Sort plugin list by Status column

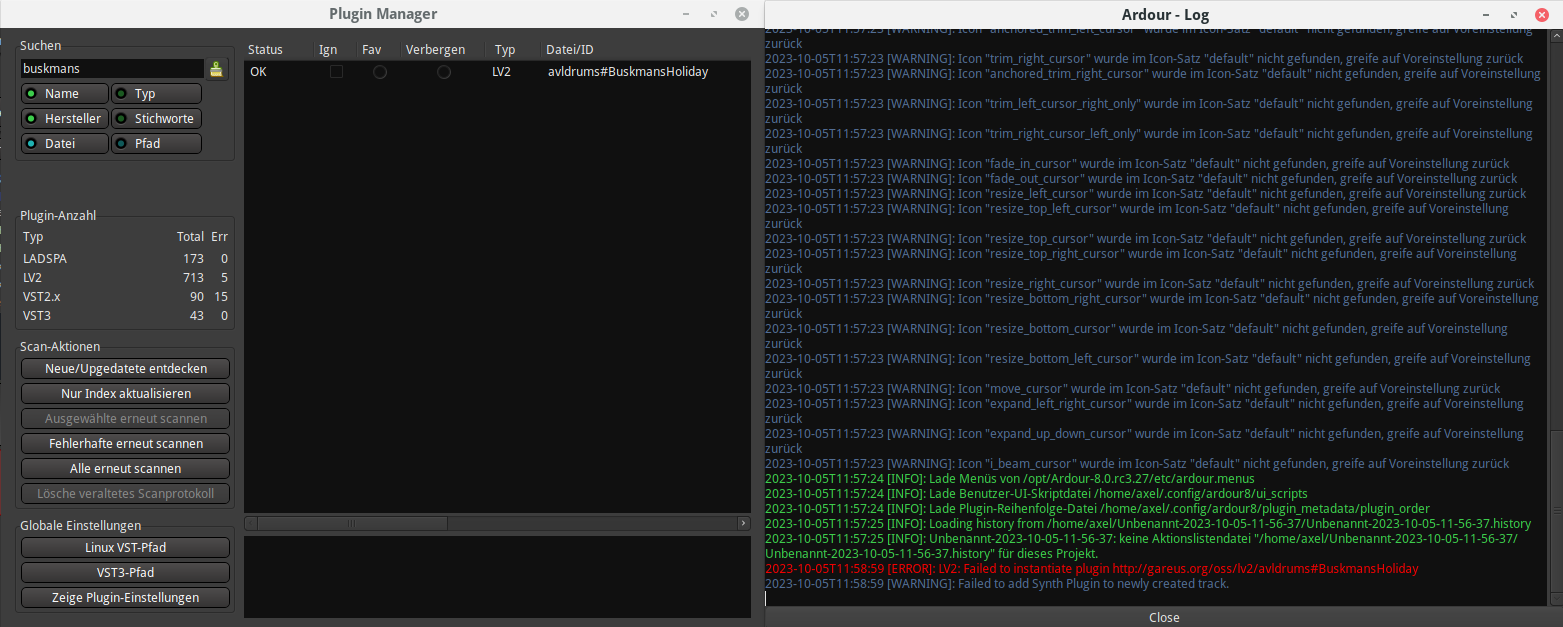[x=266, y=49]
